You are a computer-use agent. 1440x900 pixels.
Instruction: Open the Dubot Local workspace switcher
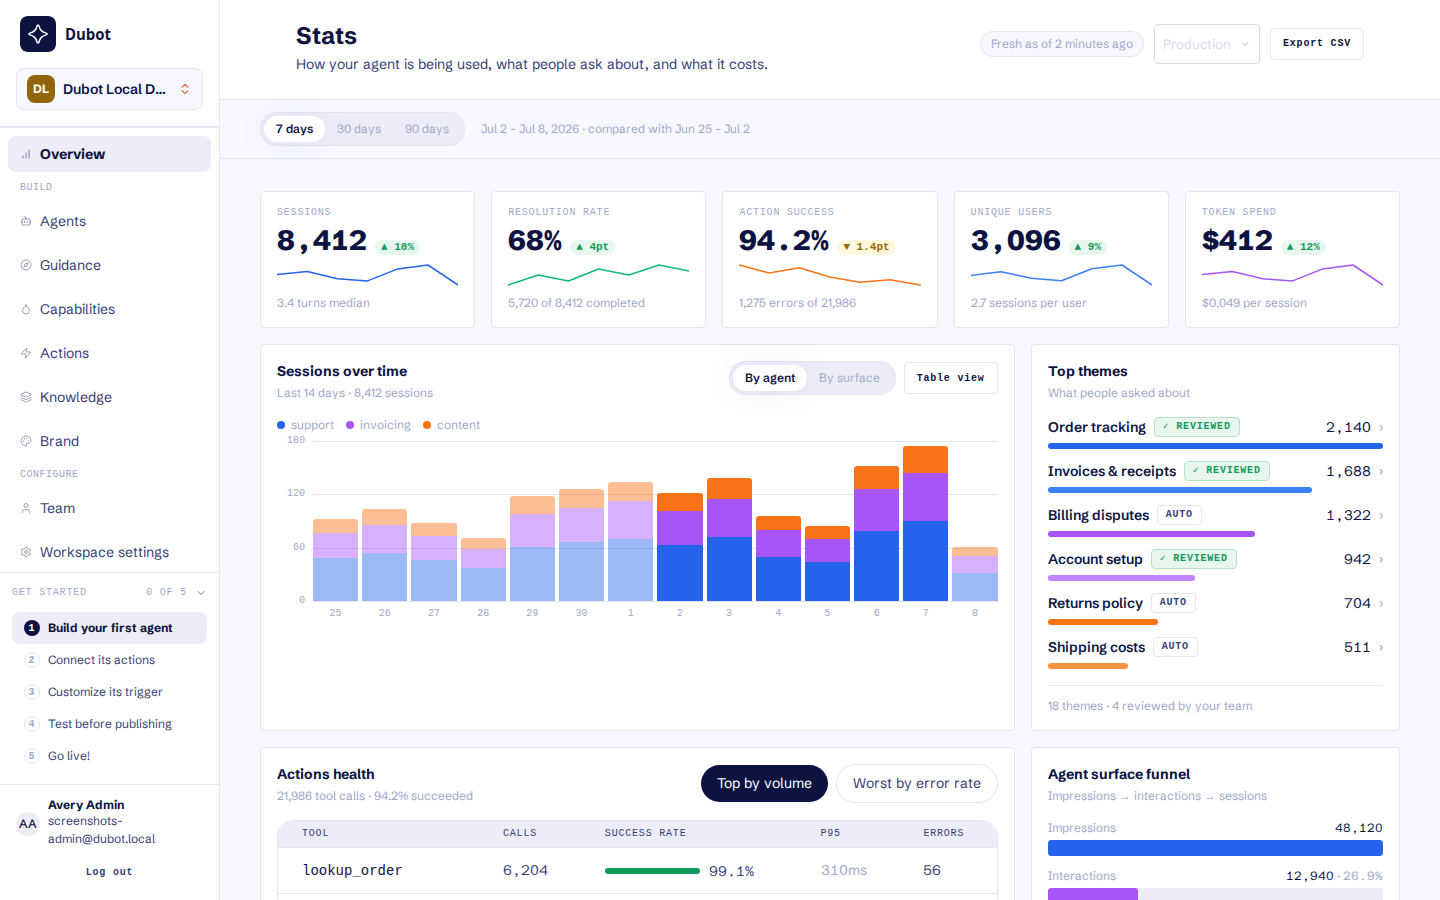click(x=110, y=89)
